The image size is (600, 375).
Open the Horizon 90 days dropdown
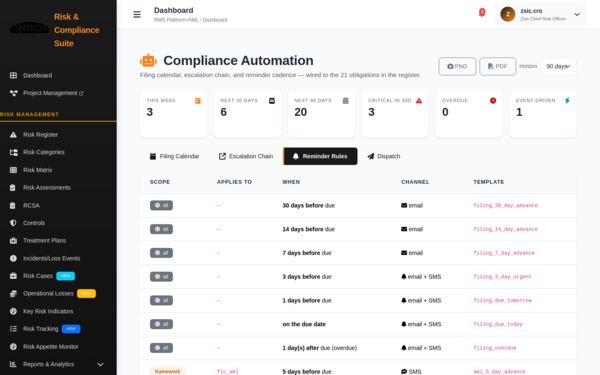[558, 66]
